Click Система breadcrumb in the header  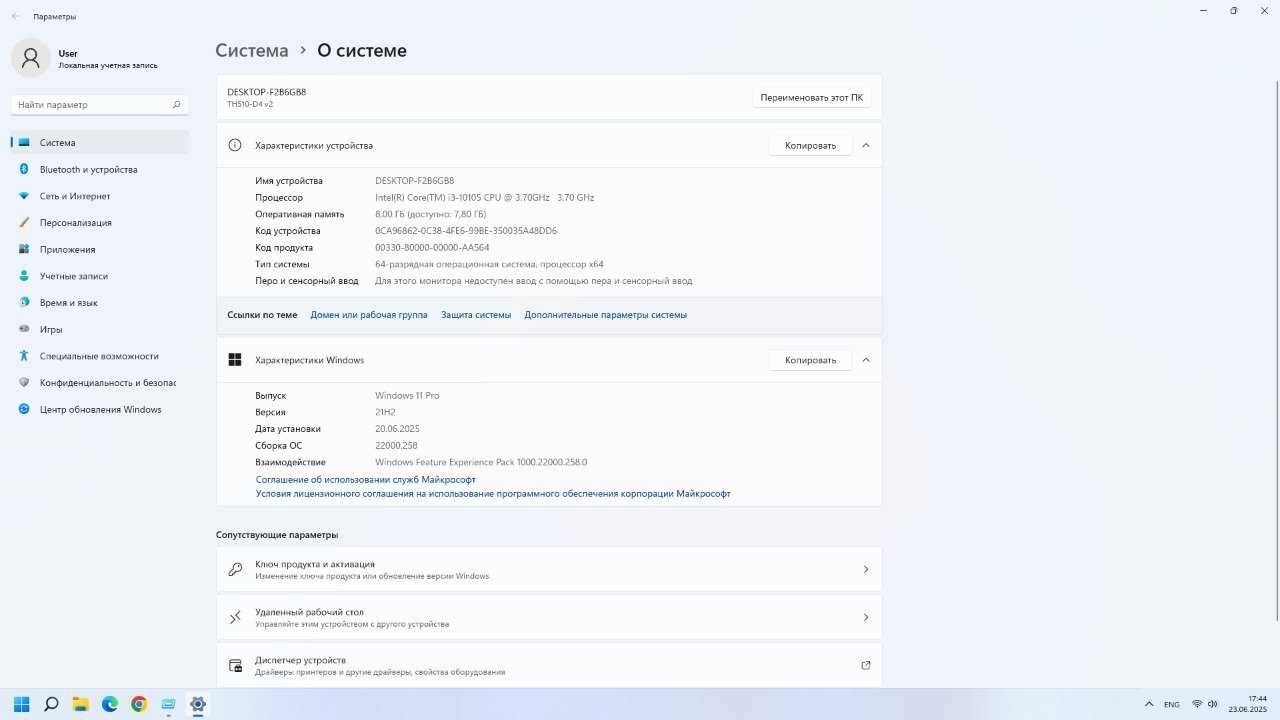click(x=252, y=51)
